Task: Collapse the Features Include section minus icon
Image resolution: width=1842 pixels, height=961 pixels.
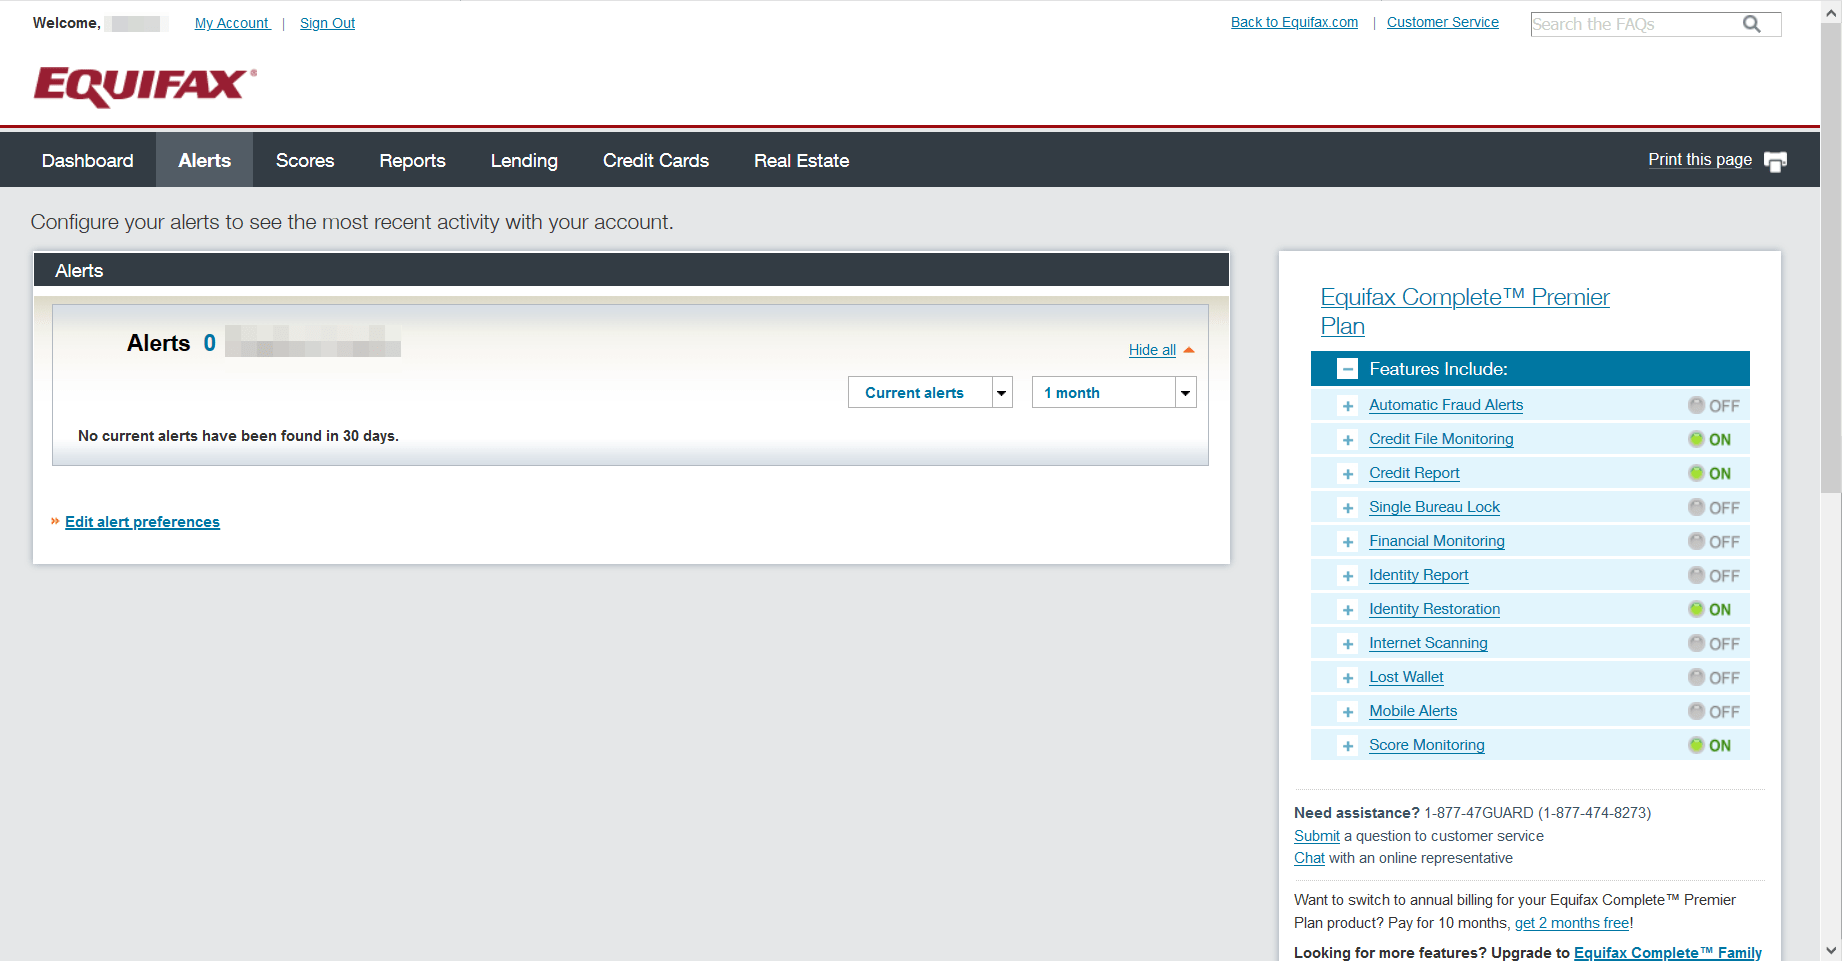Action: tap(1347, 369)
